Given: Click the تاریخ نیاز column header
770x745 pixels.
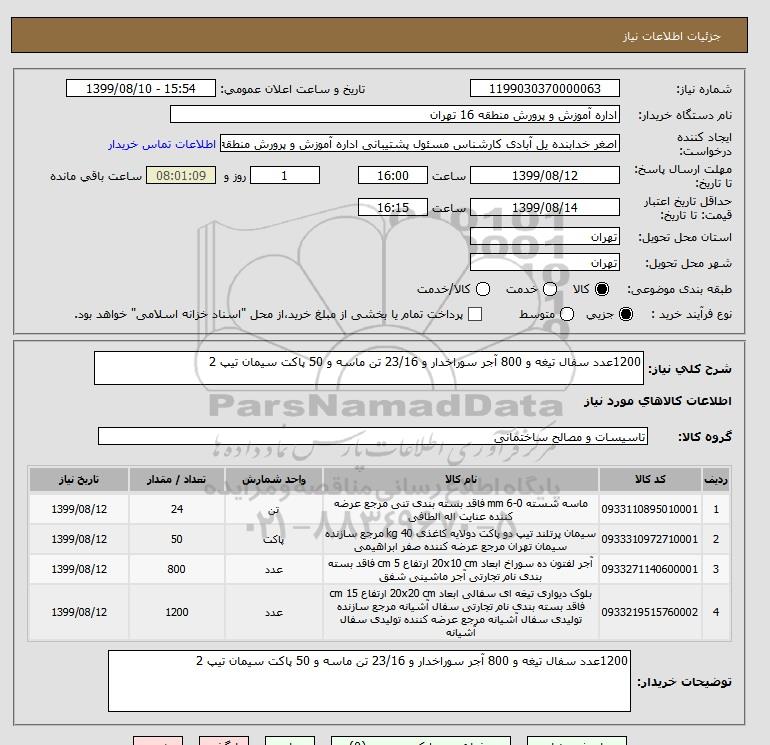Looking at the screenshot, I should click(79, 479).
